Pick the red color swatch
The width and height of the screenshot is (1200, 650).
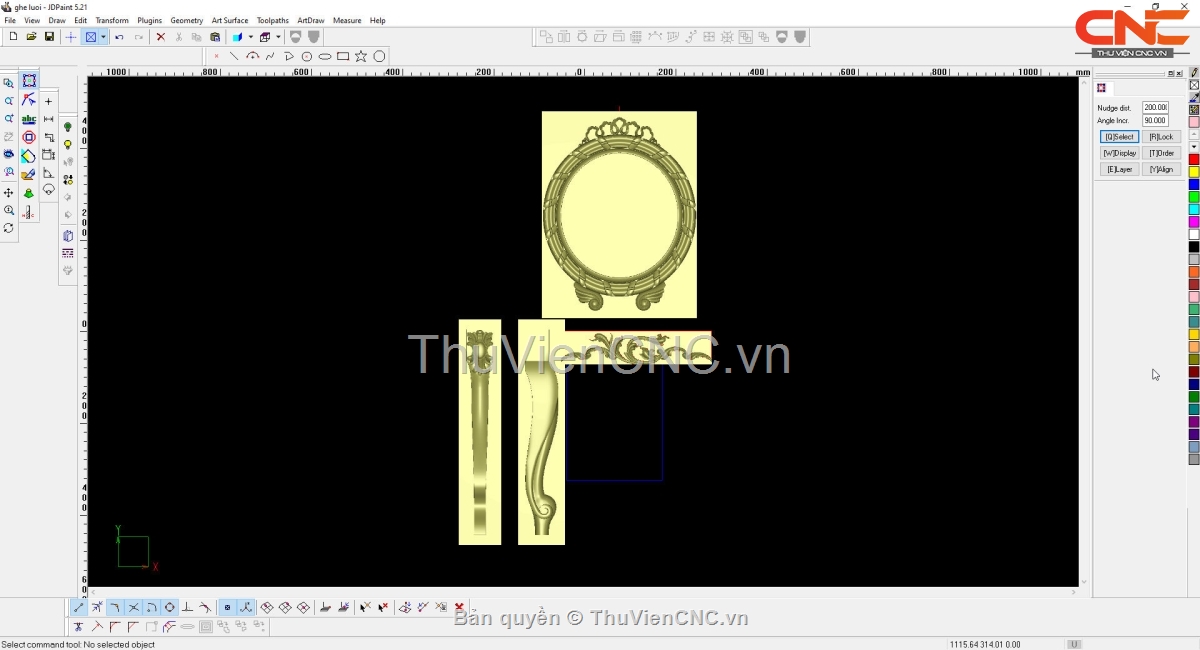pyautogui.click(x=1194, y=160)
